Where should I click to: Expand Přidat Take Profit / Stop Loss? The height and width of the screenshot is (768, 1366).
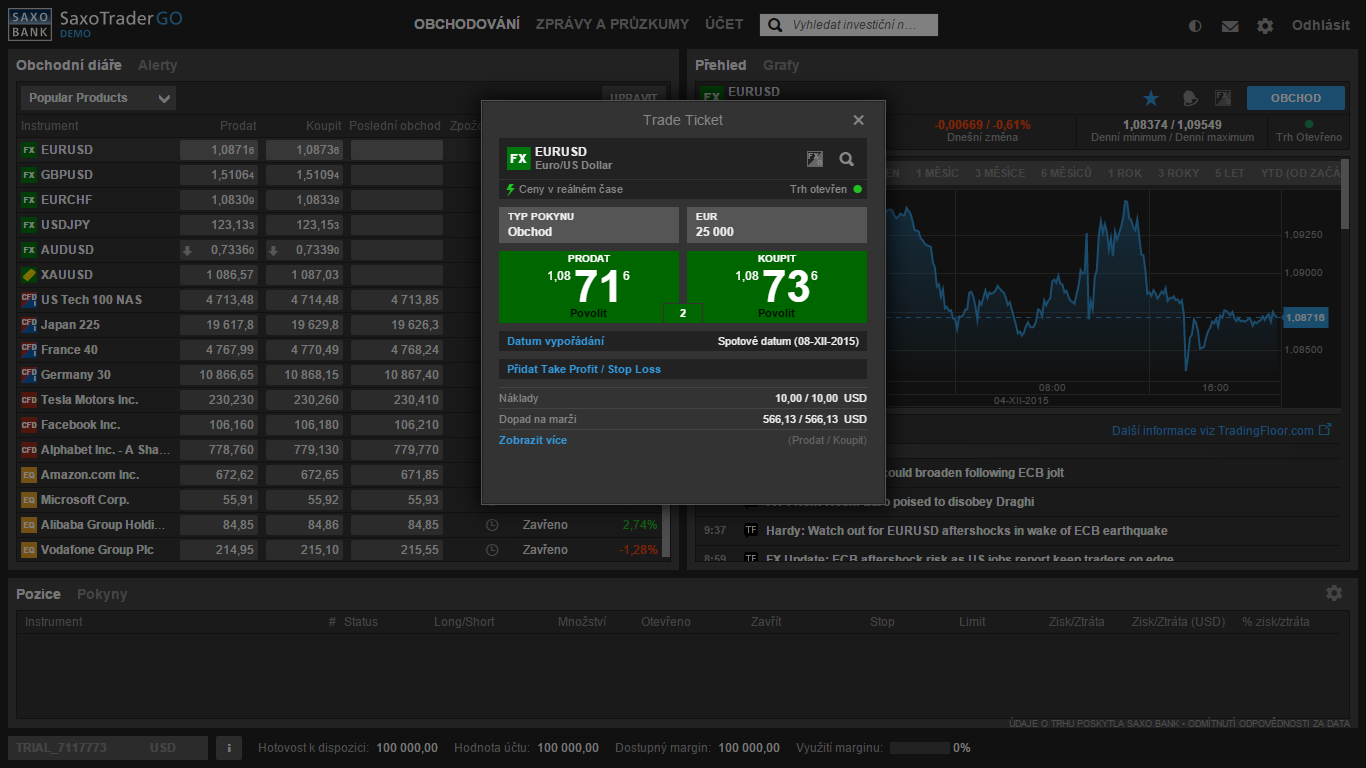584,369
